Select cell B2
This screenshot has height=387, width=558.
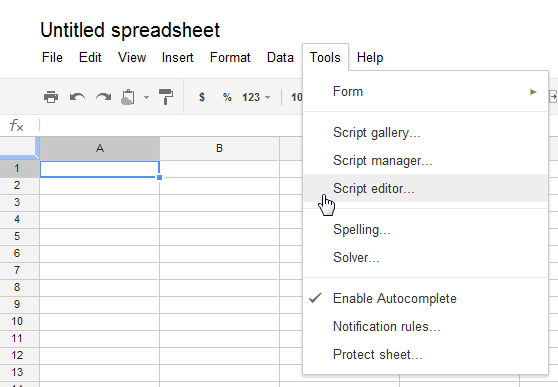point(220,186)
